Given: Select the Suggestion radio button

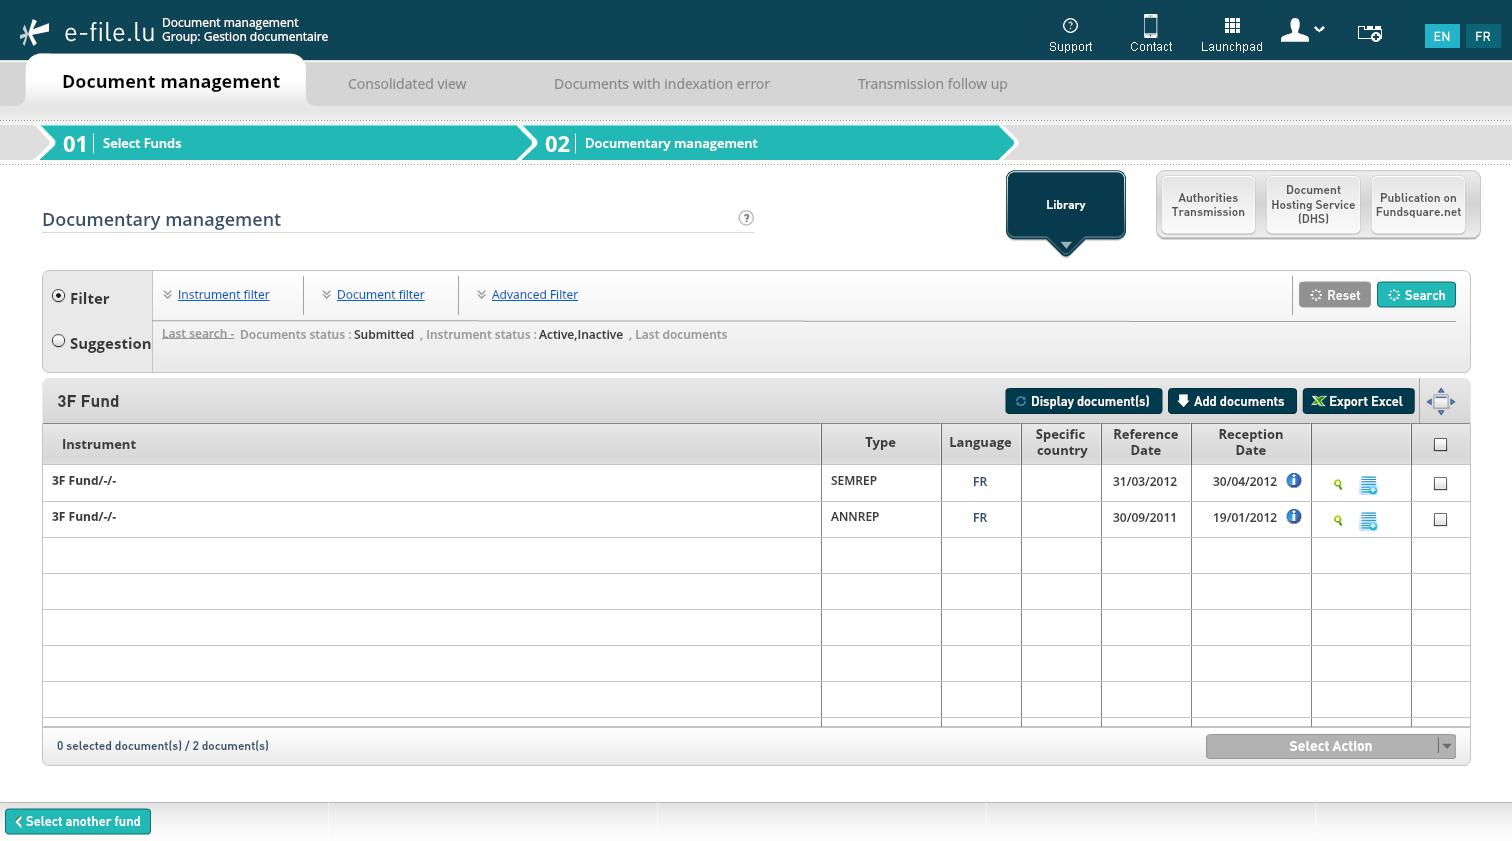Looking at the screenshot, I should coord(59,342).
